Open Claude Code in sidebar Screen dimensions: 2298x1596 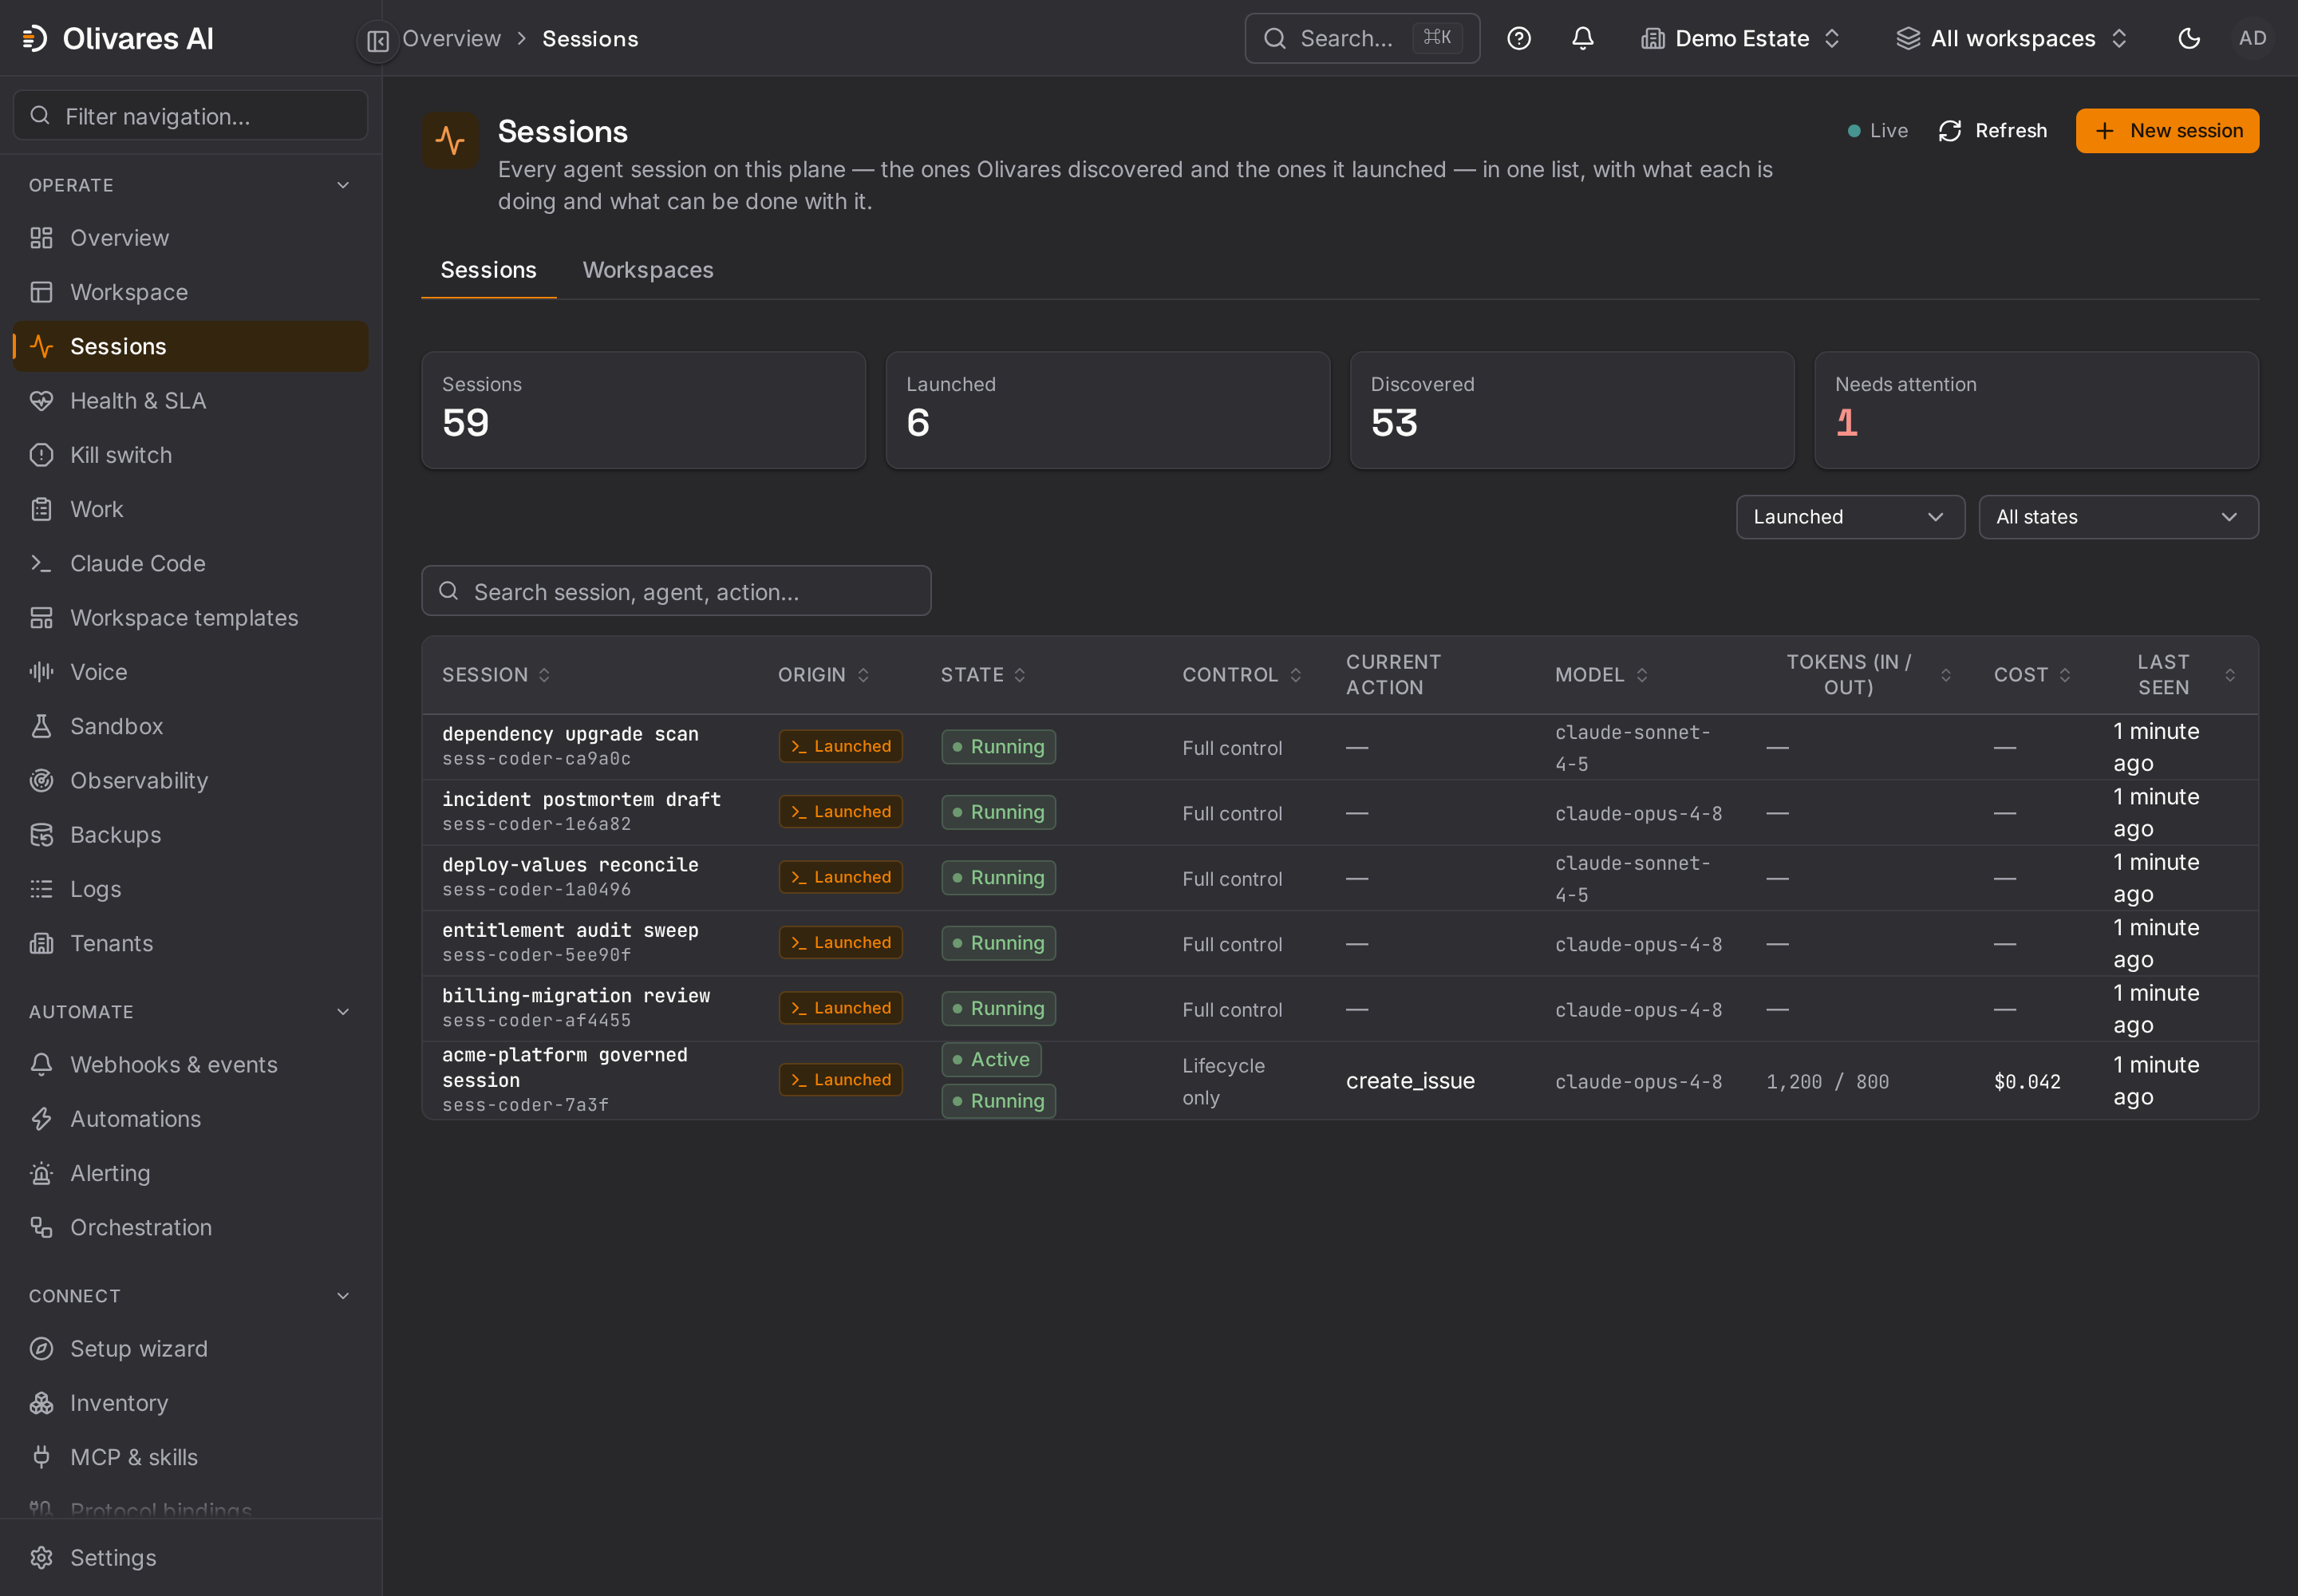tap(190, 563)
